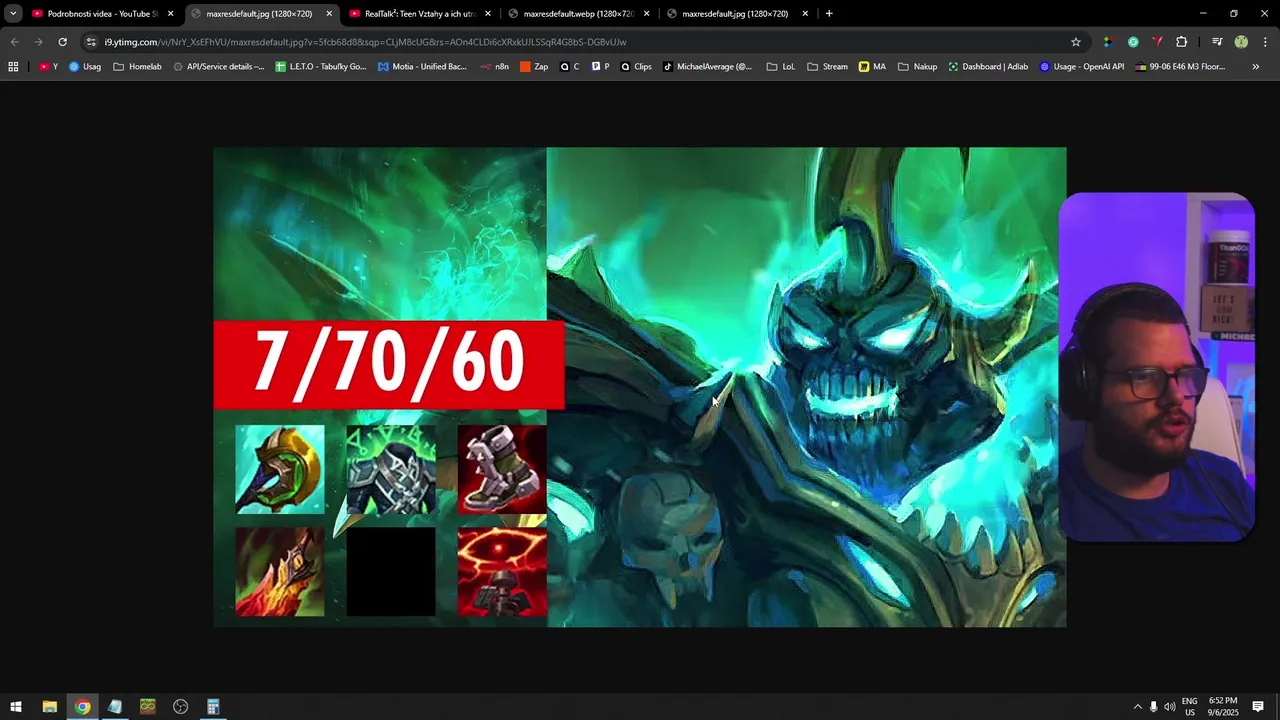1280x720 pixels.
Task: Open Chrome three-dot menu
Action: [x=1266, y=42]
